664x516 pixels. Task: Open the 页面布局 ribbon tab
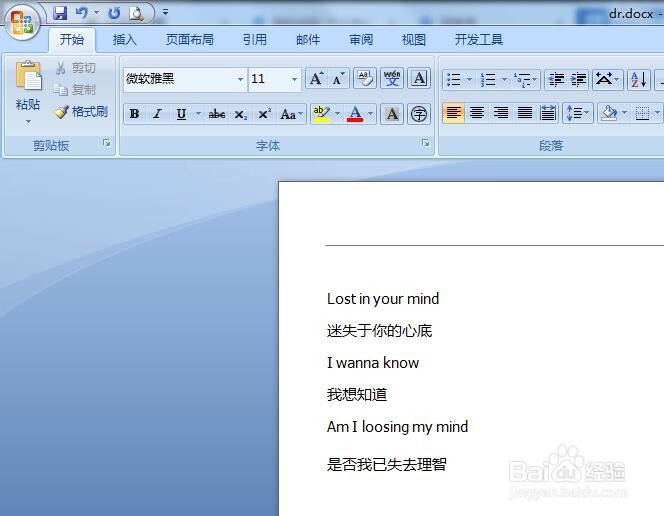point(189,40)
